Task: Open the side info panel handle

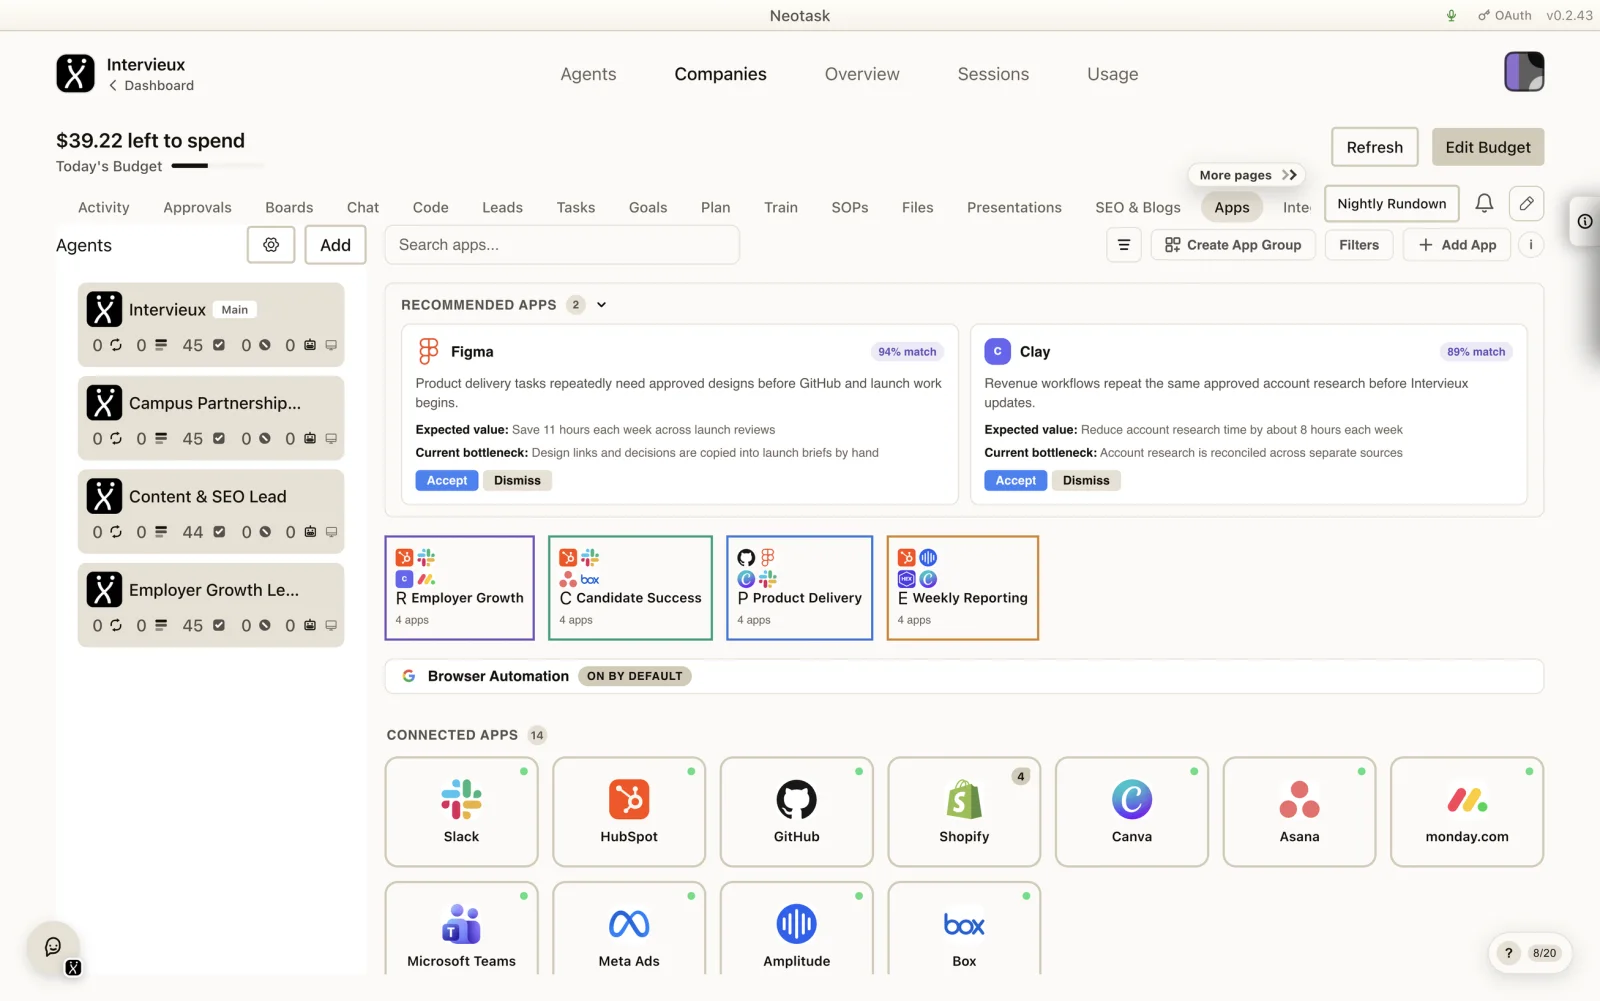Action: pyautogui.click(x=1585, y=222)
